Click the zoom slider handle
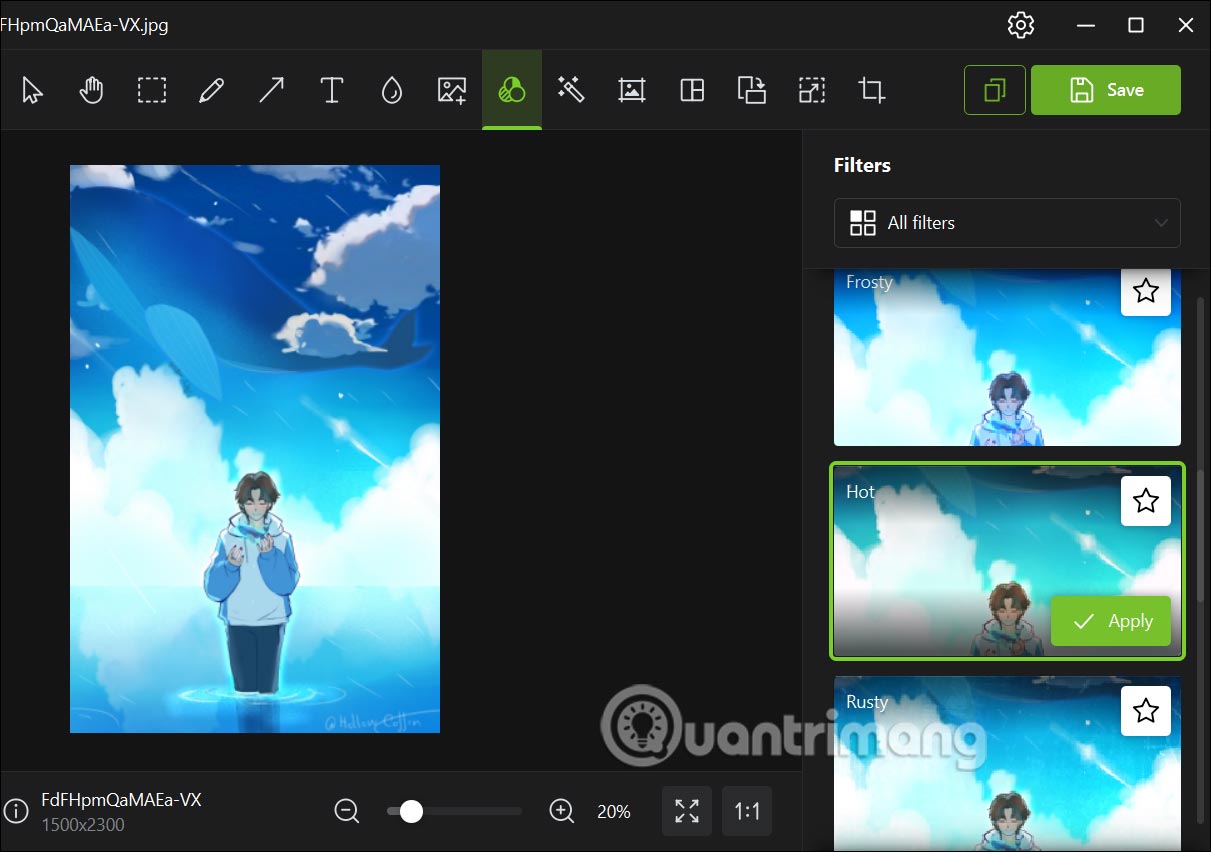The image size is (1211, 852). point(411,811)
